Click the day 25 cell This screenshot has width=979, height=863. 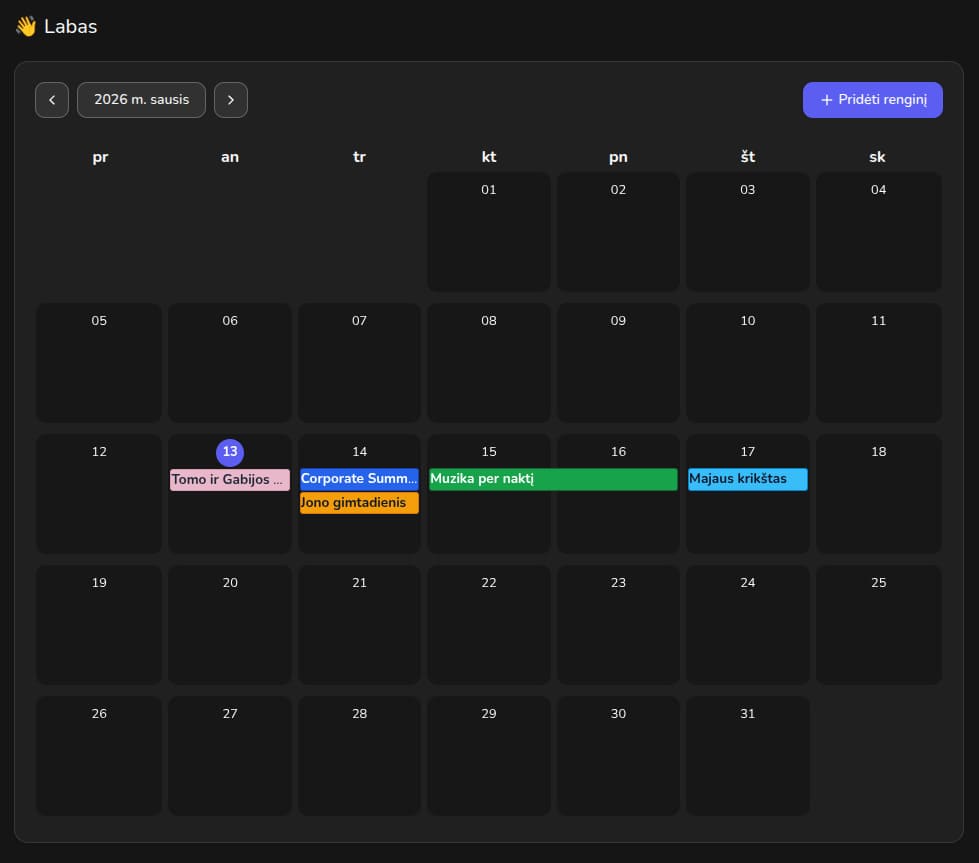[878, 625]
